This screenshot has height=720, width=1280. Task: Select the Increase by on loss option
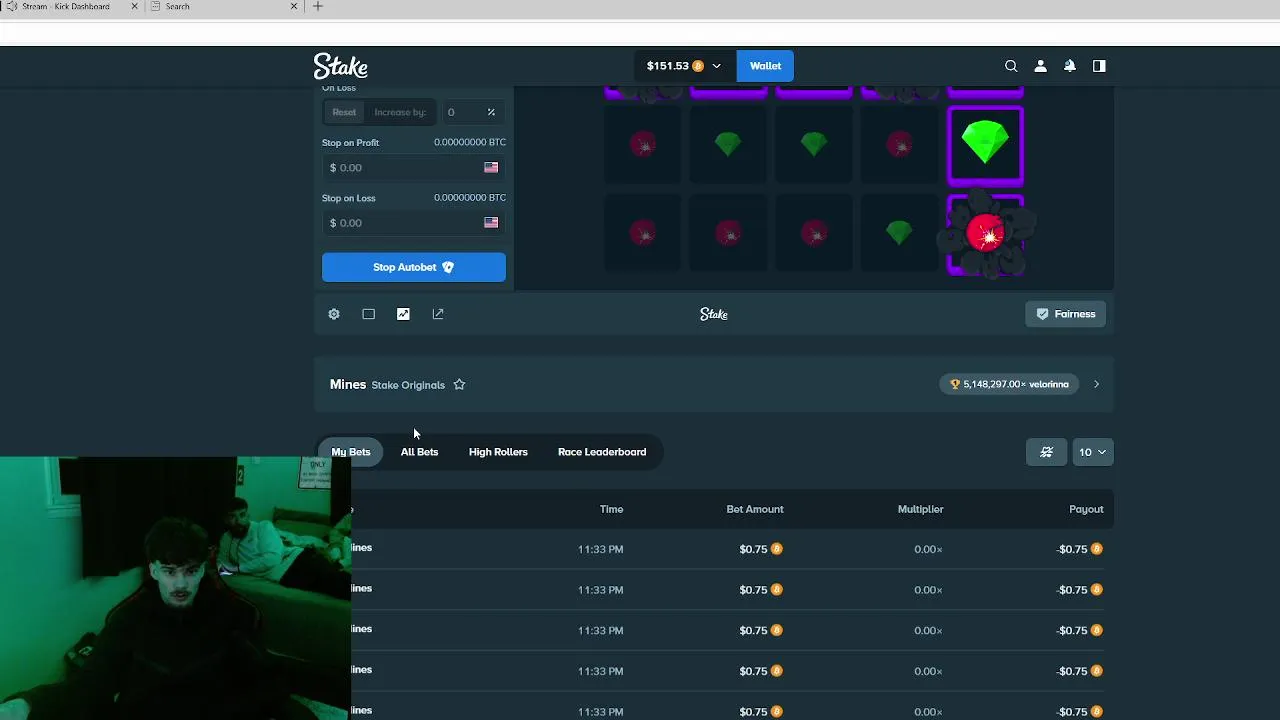pos(400,112)
